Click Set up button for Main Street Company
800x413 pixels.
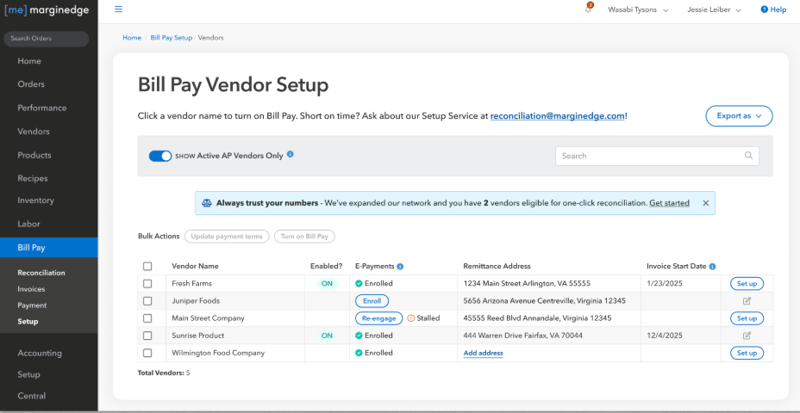click(x=747, y=318)
